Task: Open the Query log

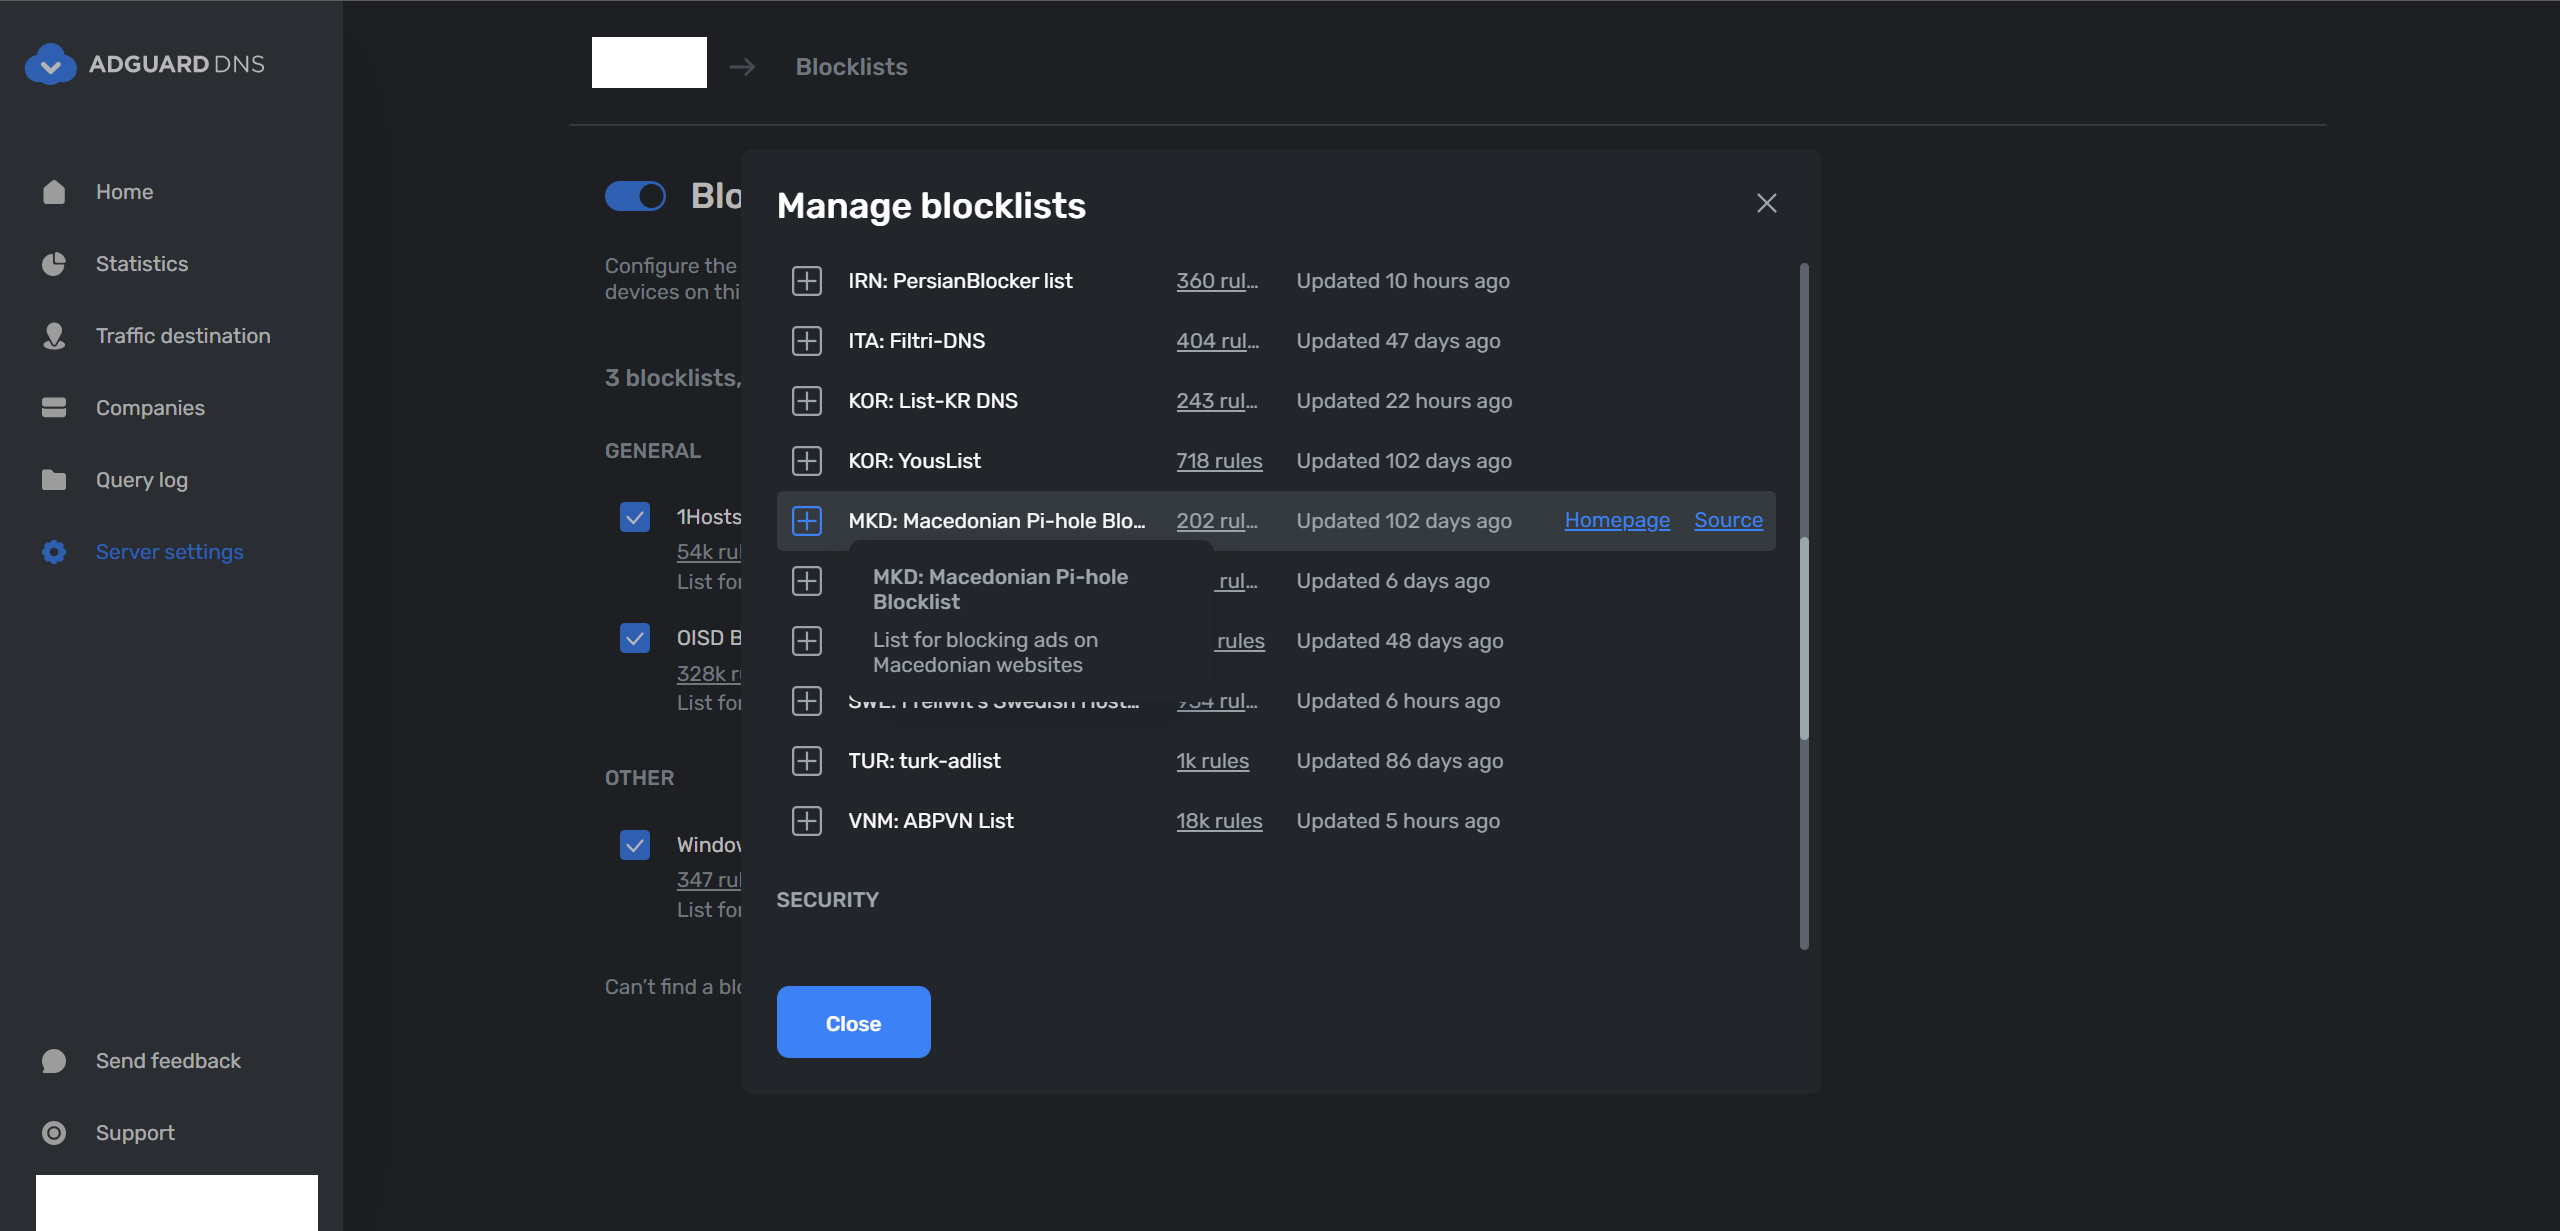Action: 140,479
